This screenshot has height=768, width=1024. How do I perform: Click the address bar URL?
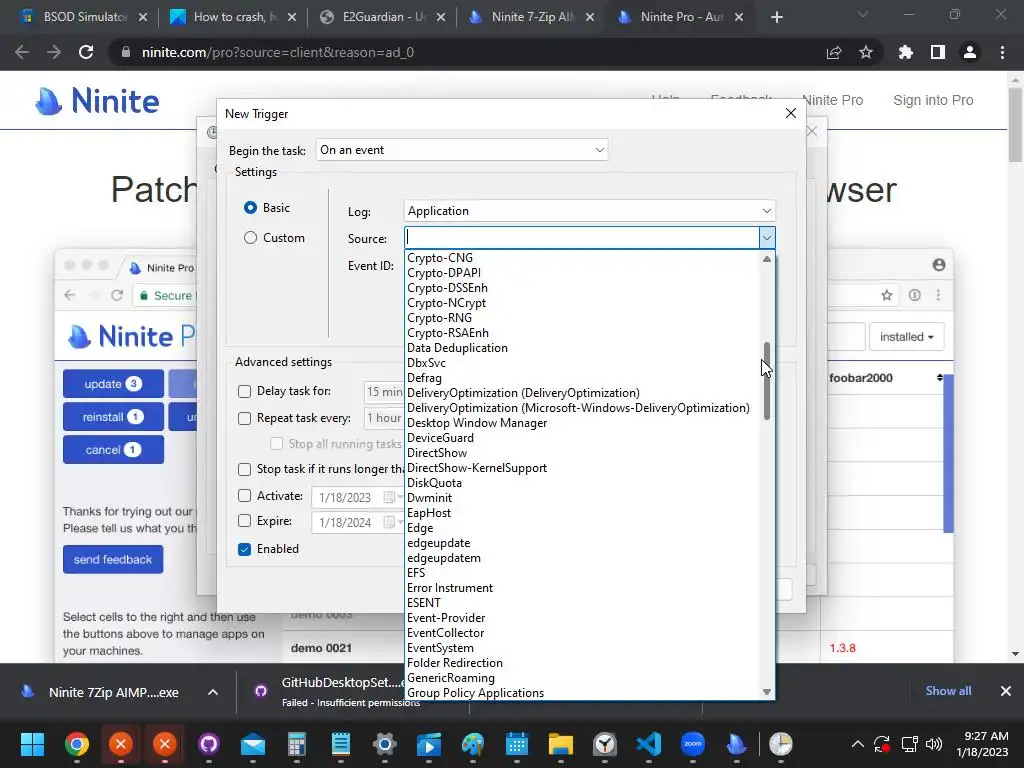pos(278,52)
